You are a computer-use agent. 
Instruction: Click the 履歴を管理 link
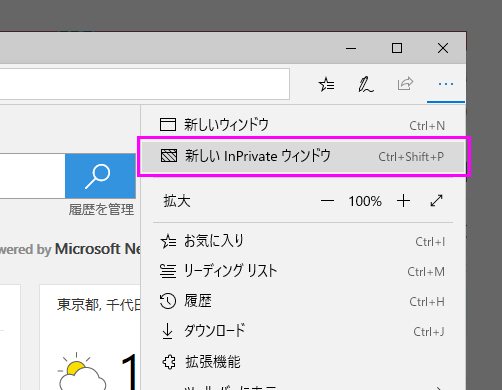click(101, 210)
